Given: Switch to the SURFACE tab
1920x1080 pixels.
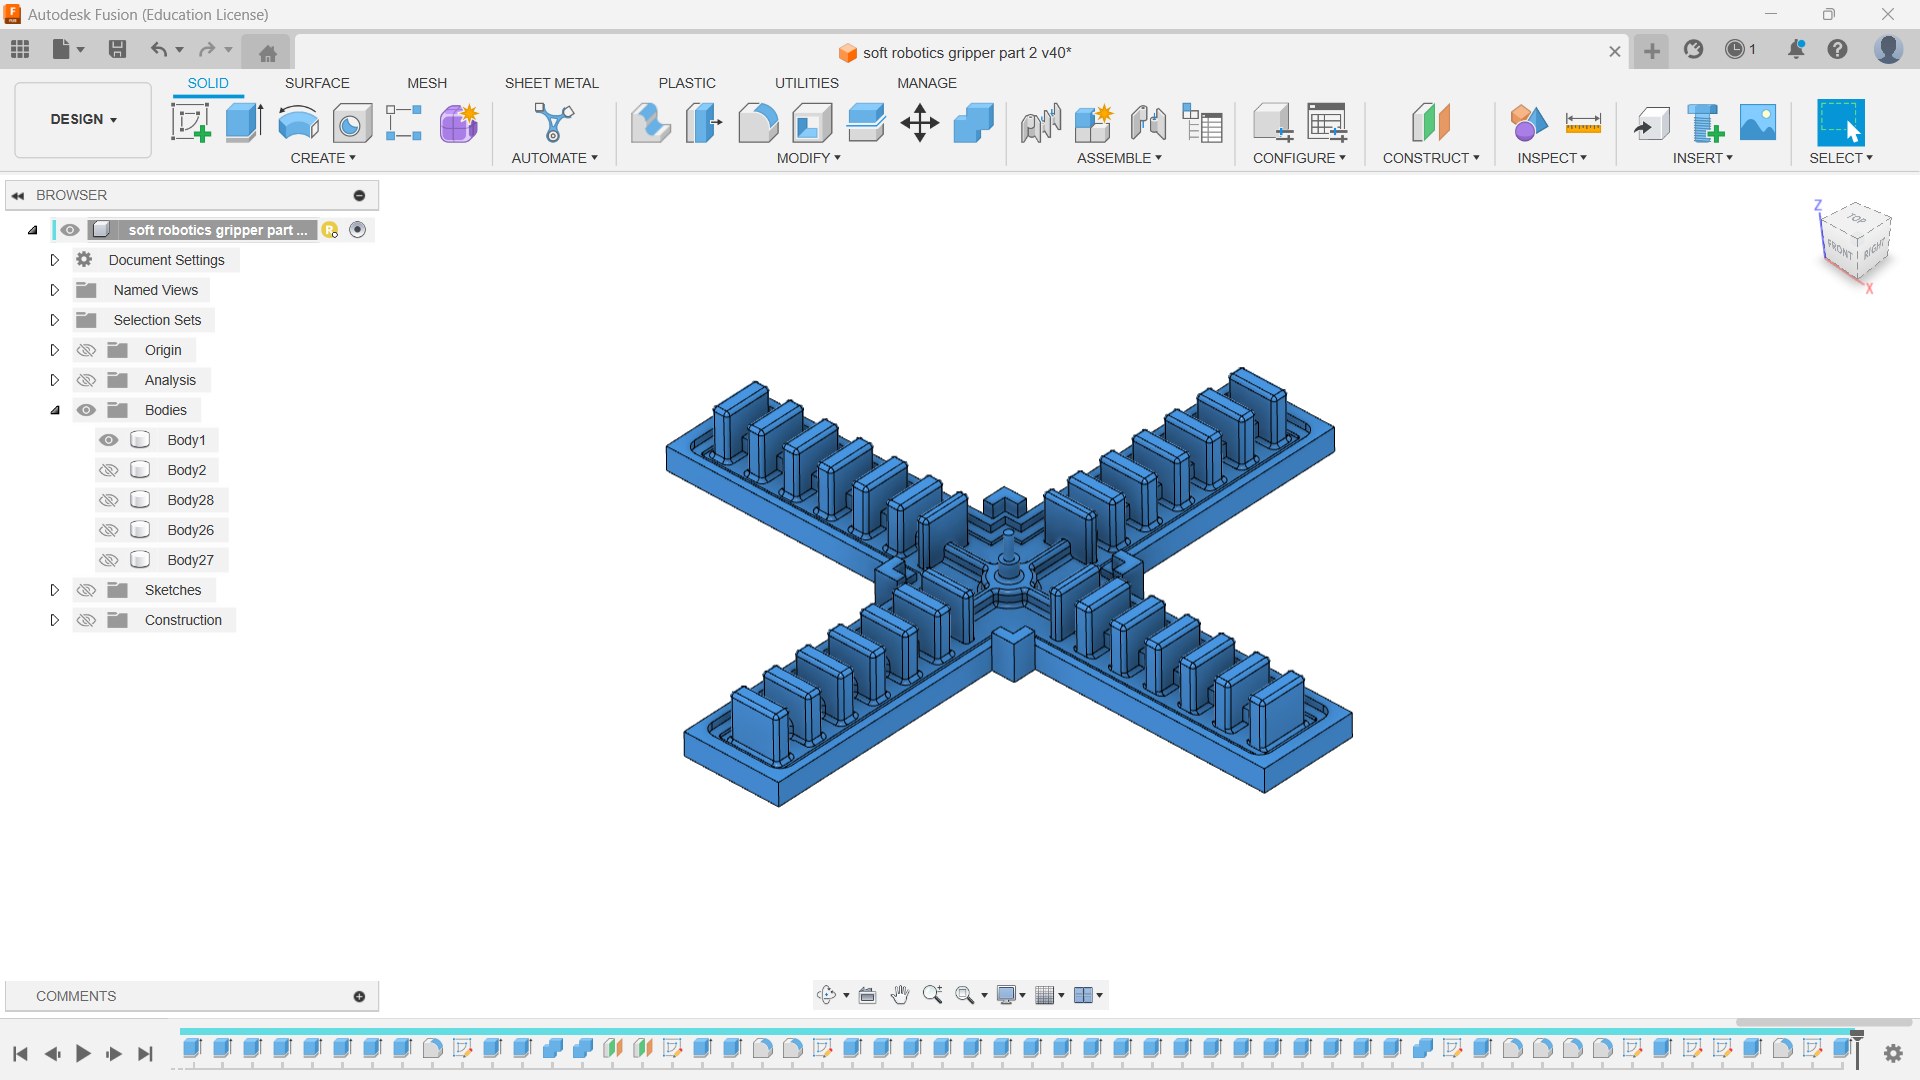Looking at the screenshot, I should tap(317, 83).
